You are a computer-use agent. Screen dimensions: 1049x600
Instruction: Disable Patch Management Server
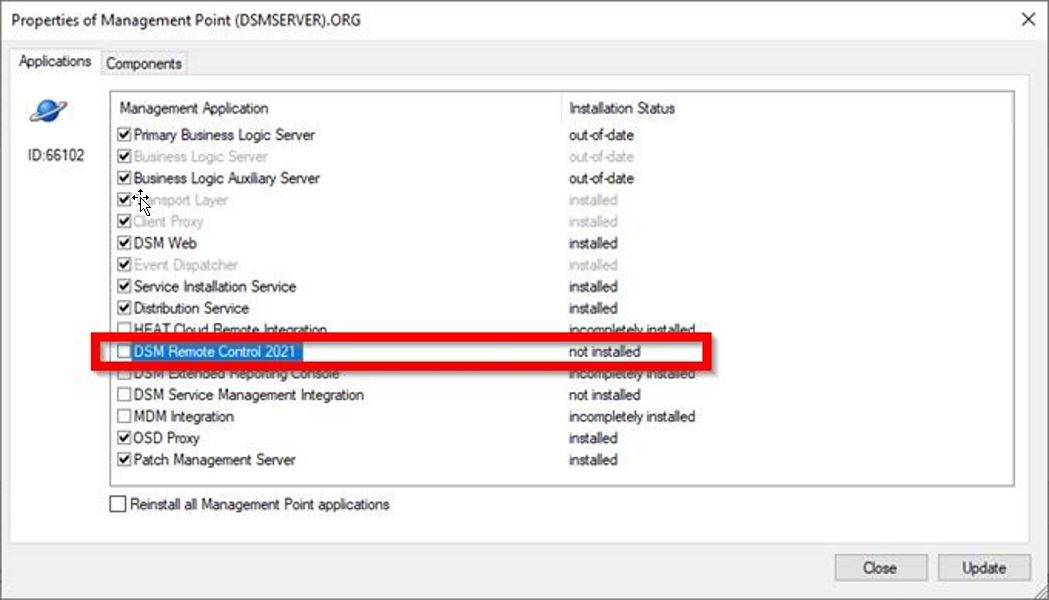coord(124,460)
